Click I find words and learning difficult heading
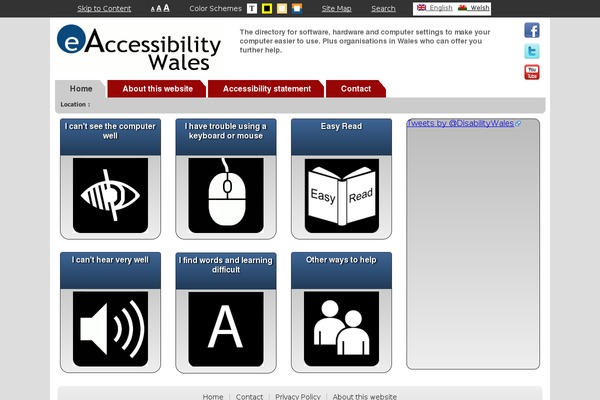 point(226,265)
